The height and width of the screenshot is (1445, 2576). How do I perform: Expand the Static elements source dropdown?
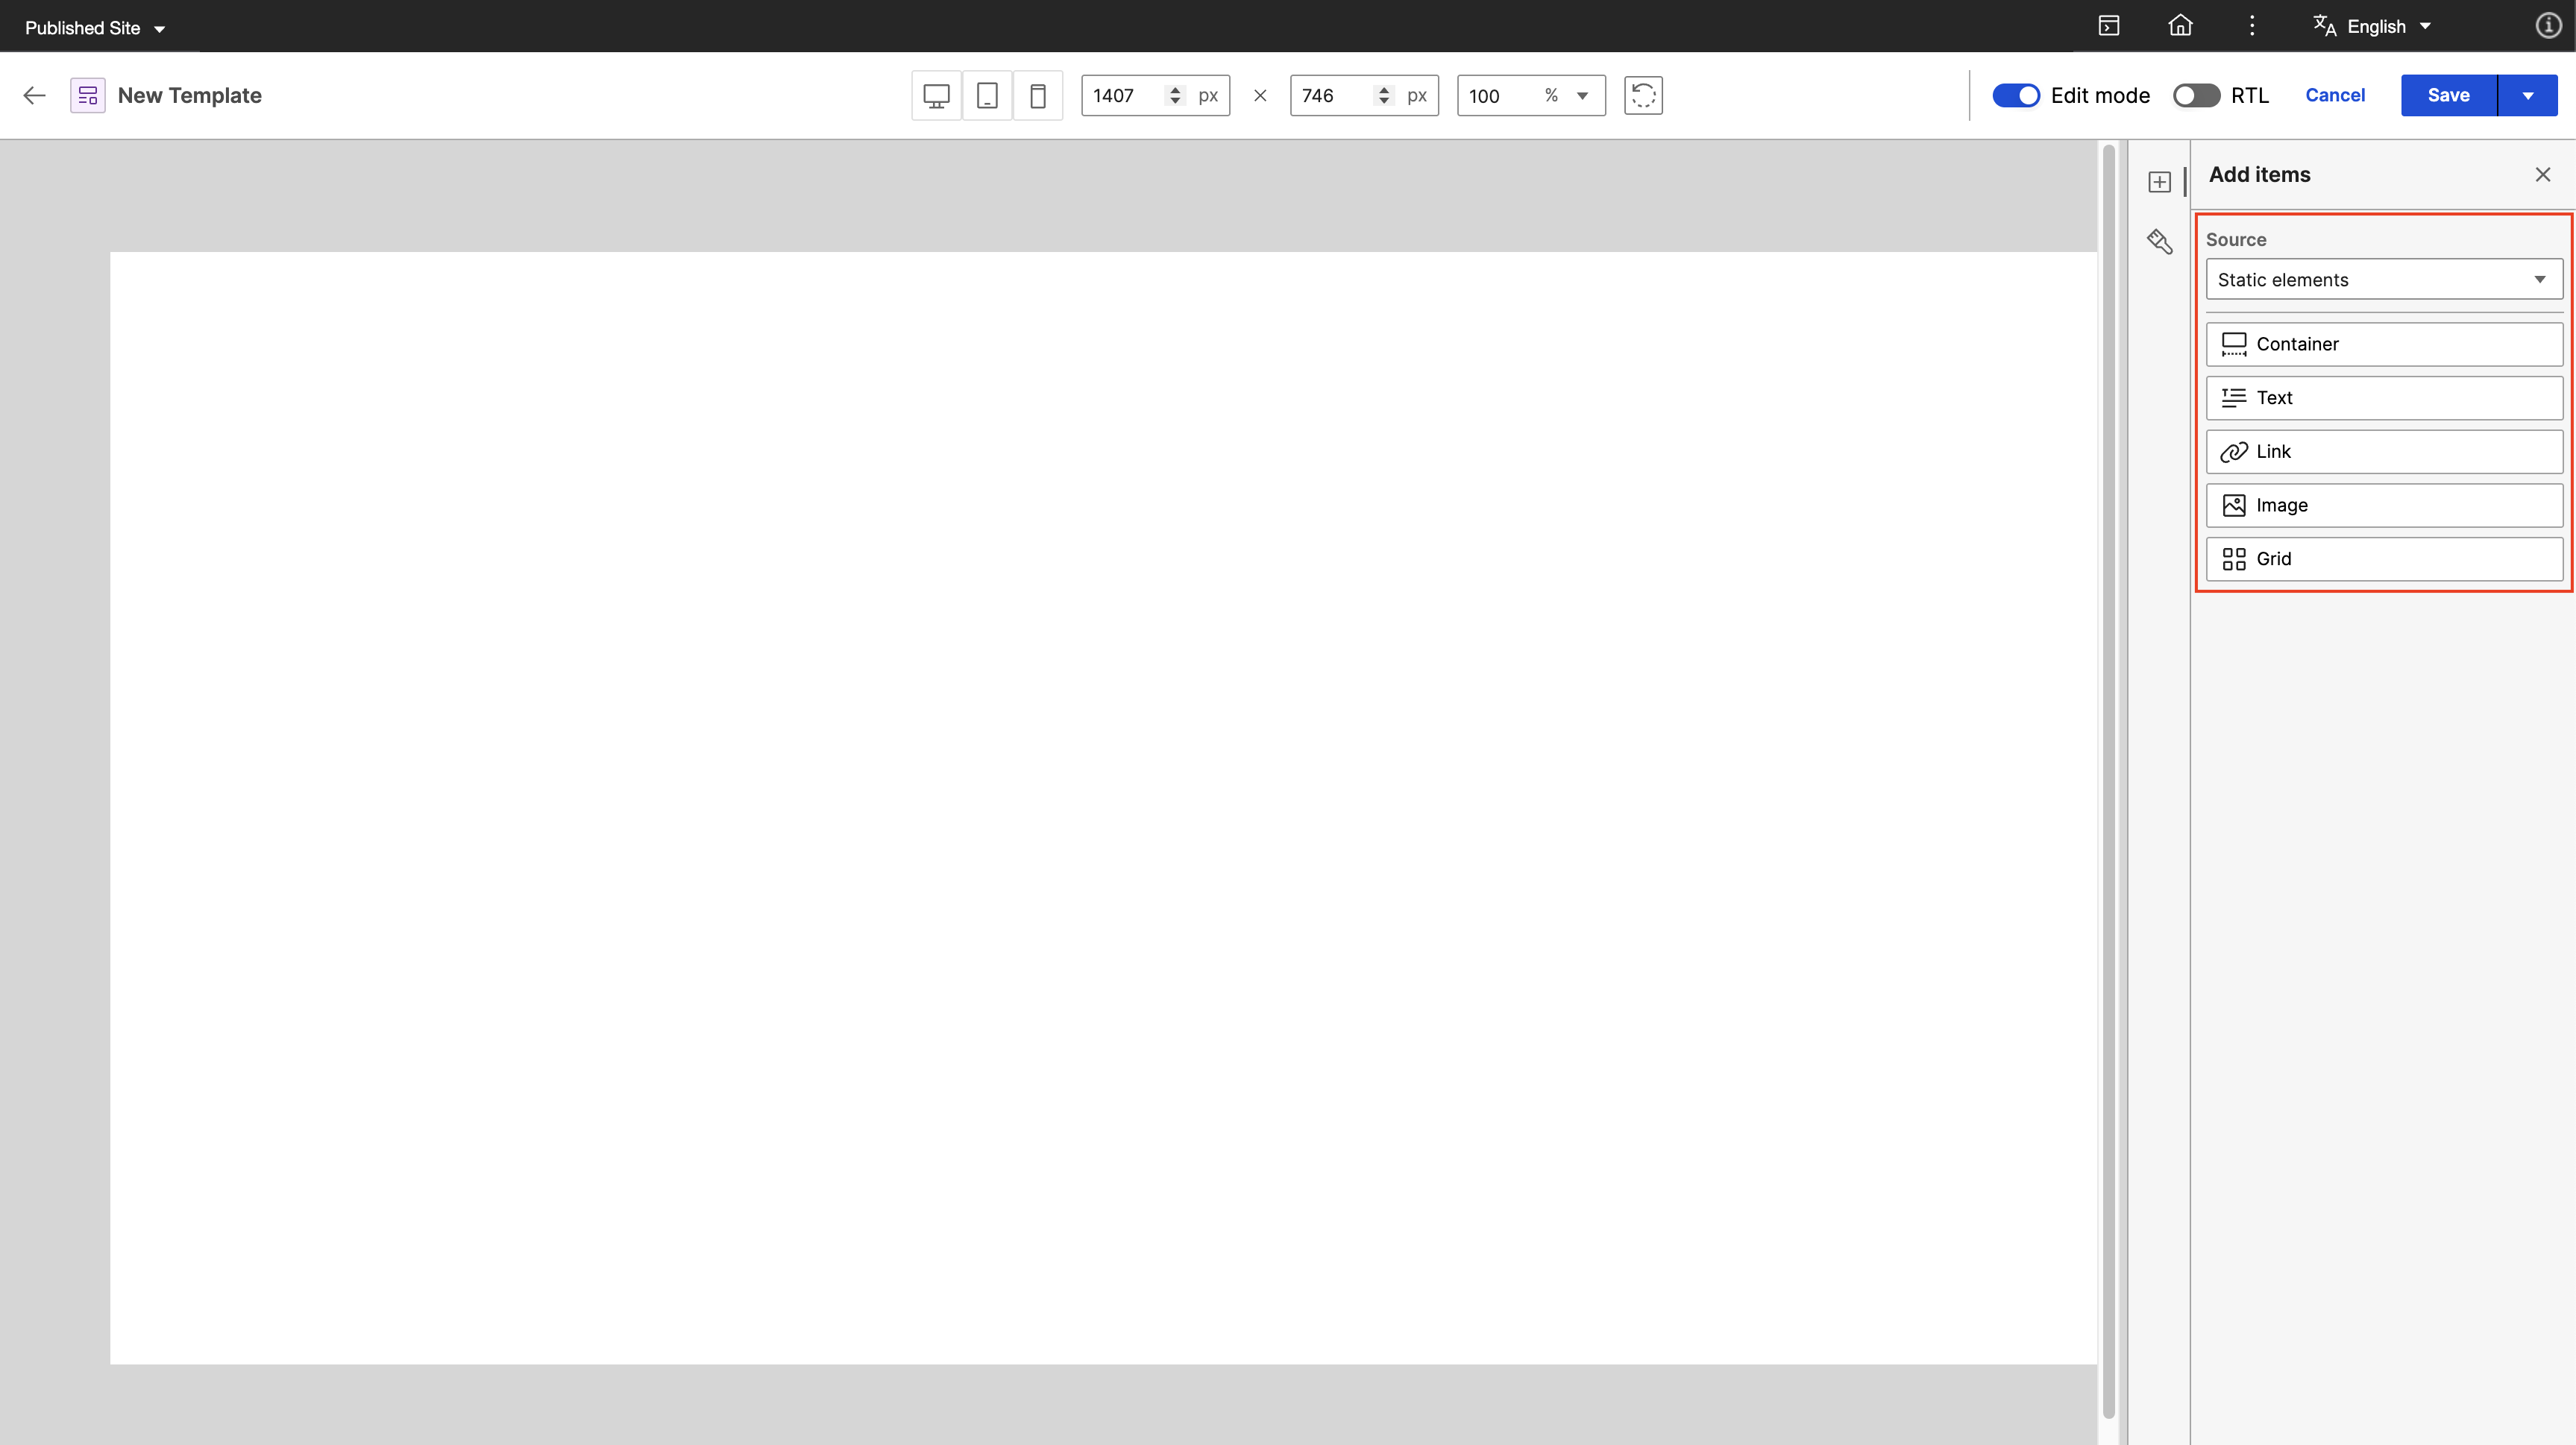(2384, 280)
